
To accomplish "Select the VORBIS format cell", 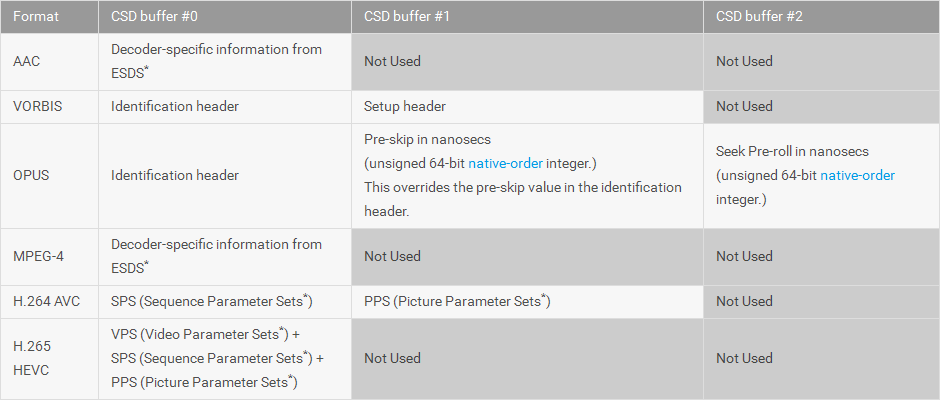I will pyautogui.click(x=37, y=106).
